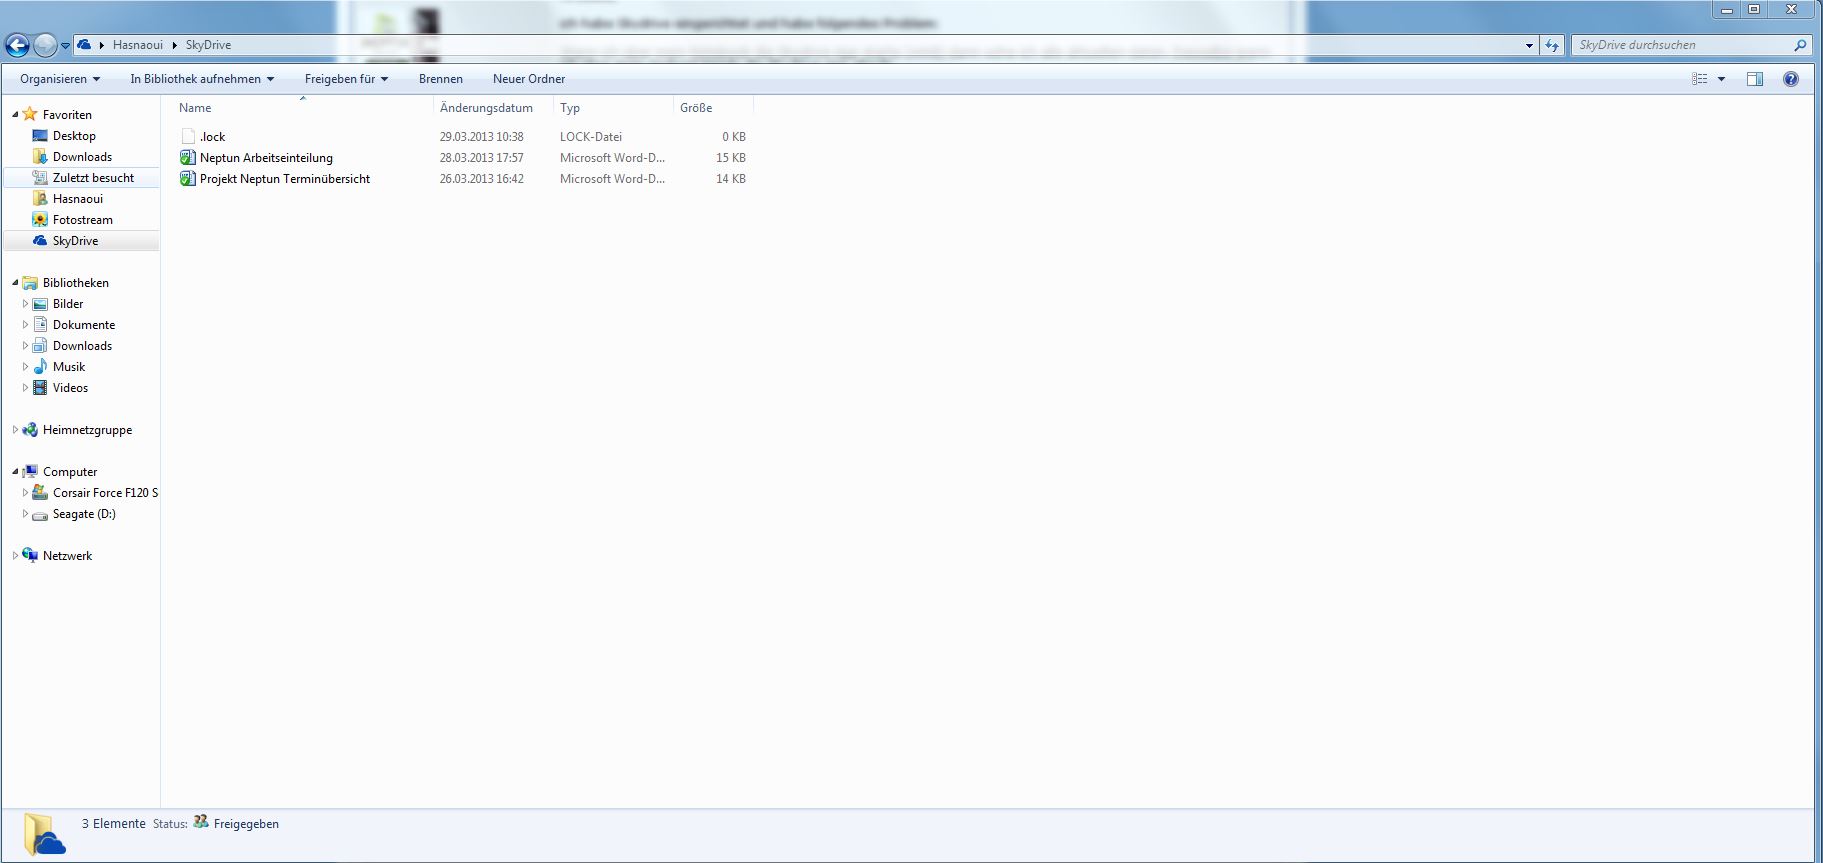
Task: Expand the Bilder library node
Action: point(25,304)
